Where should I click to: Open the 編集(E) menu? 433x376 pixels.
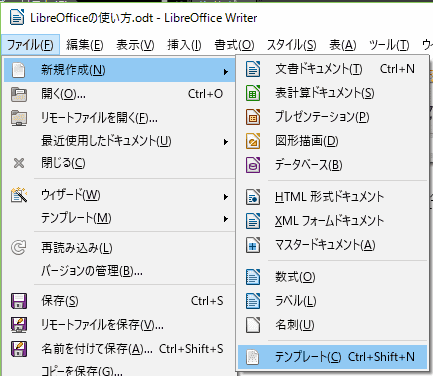coord(85,44)
